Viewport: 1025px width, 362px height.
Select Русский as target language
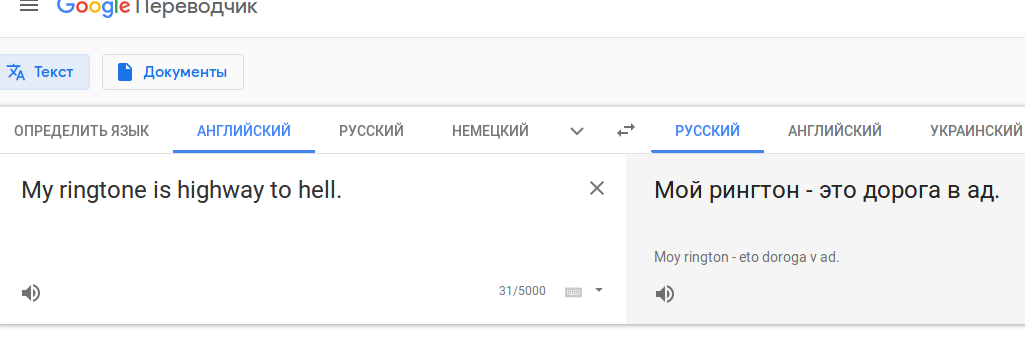coord(707,131)
